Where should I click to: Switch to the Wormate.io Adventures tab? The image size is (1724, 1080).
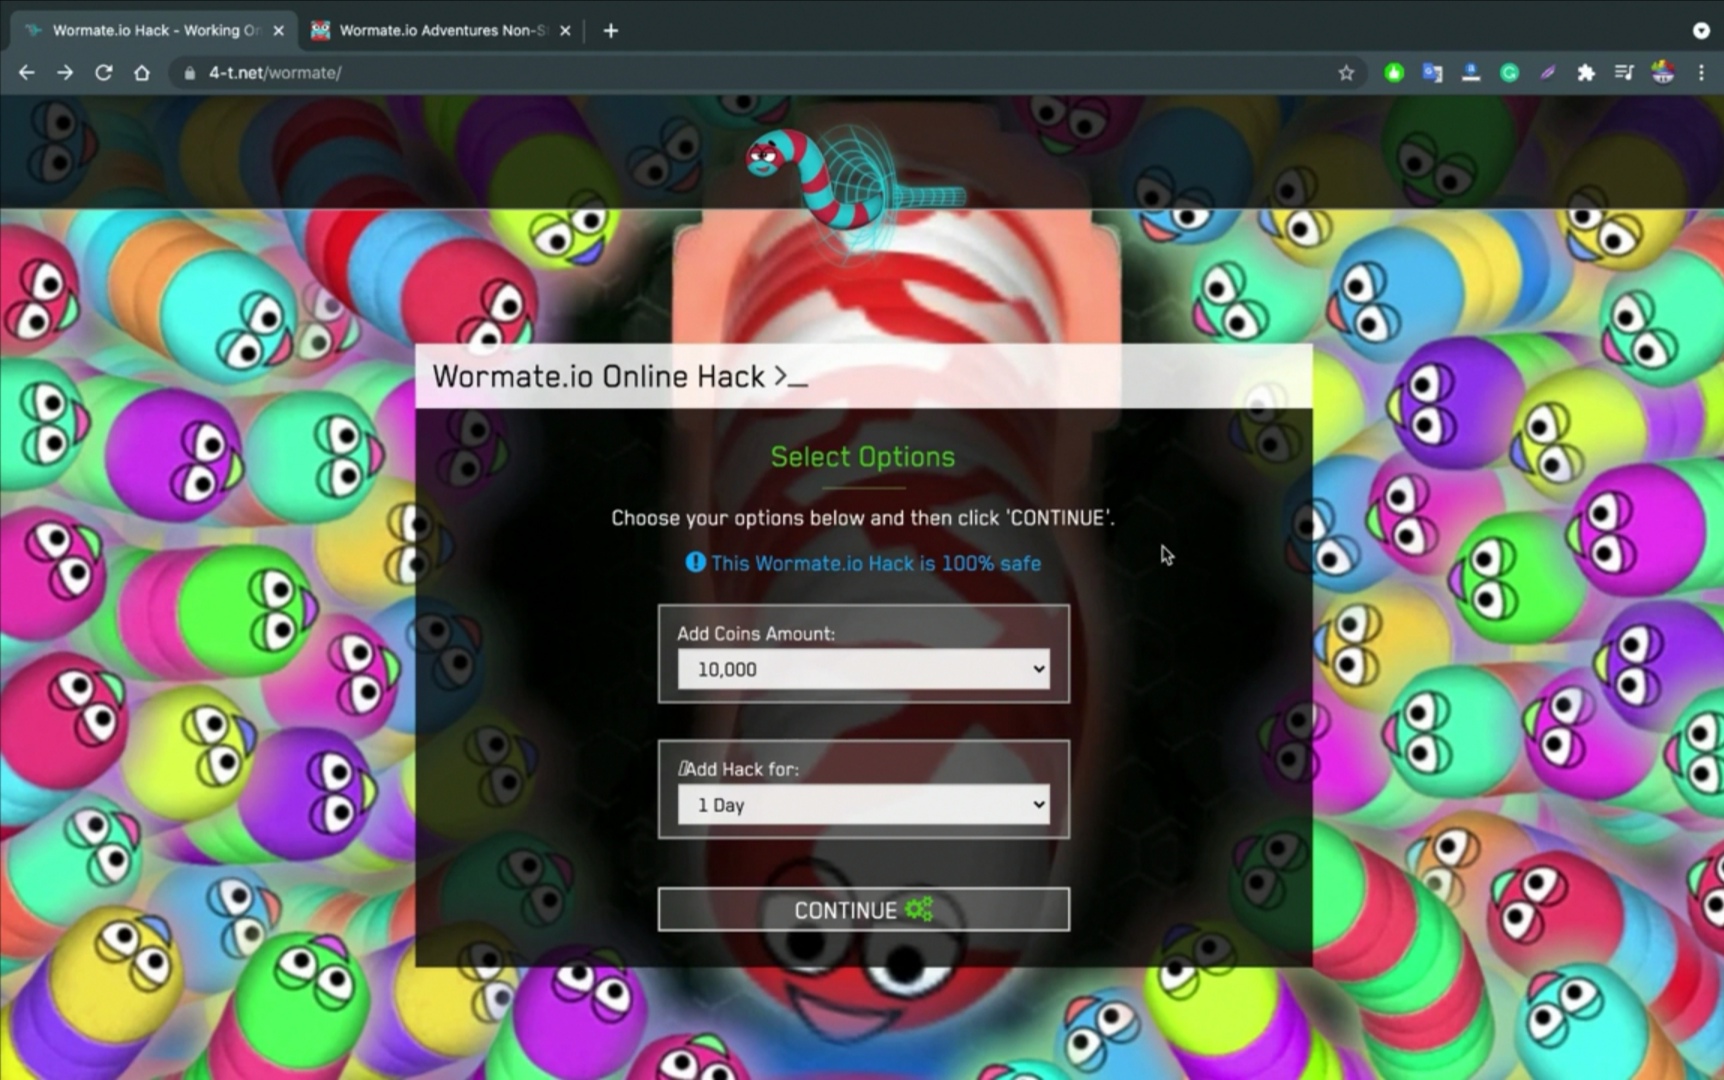pyautogui.click(x=441, y=31)
